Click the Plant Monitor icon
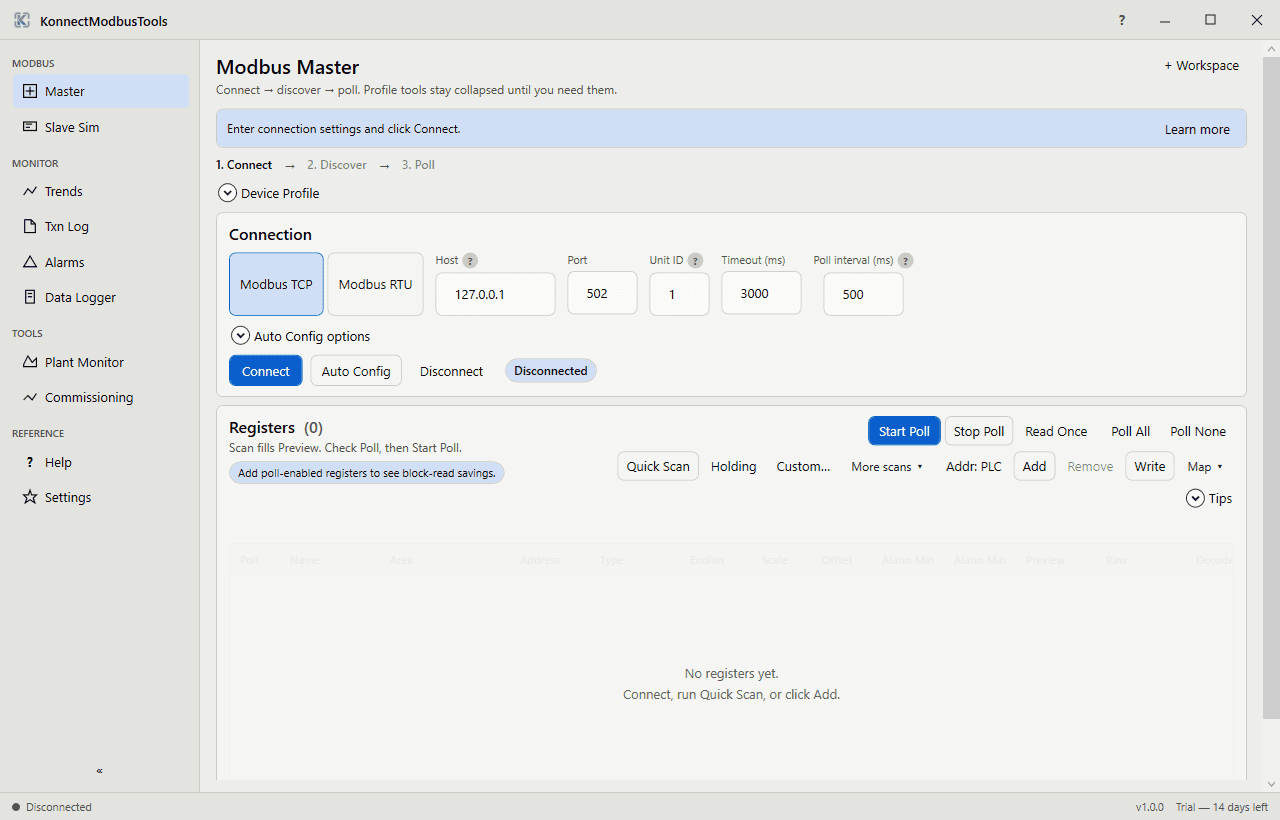 [x=30, y=362]
